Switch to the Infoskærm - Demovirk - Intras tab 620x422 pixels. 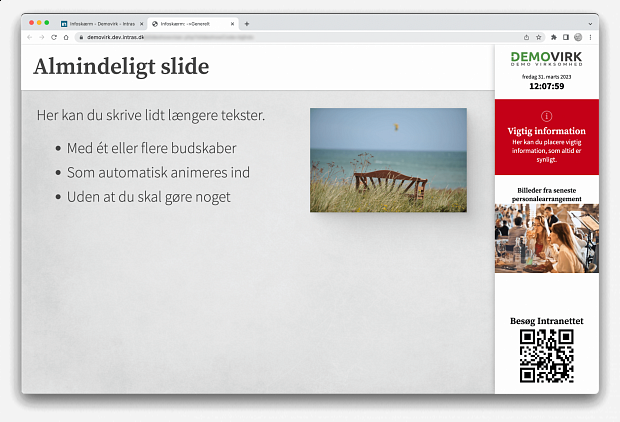click(x=102, y=24)
